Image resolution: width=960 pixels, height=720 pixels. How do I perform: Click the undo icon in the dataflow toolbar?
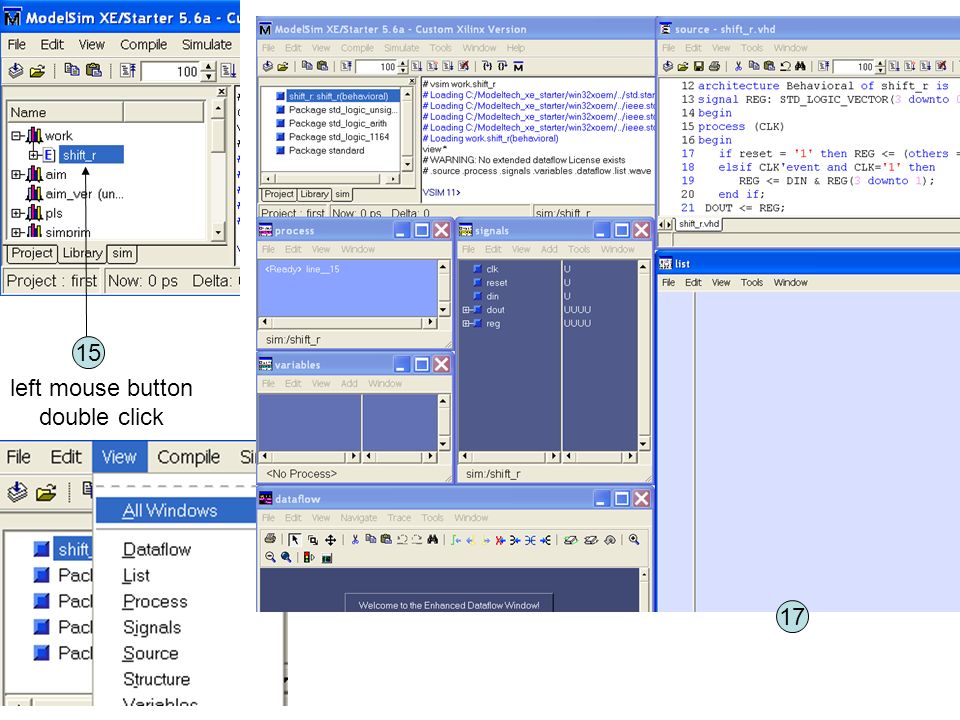tap(402, 539)
